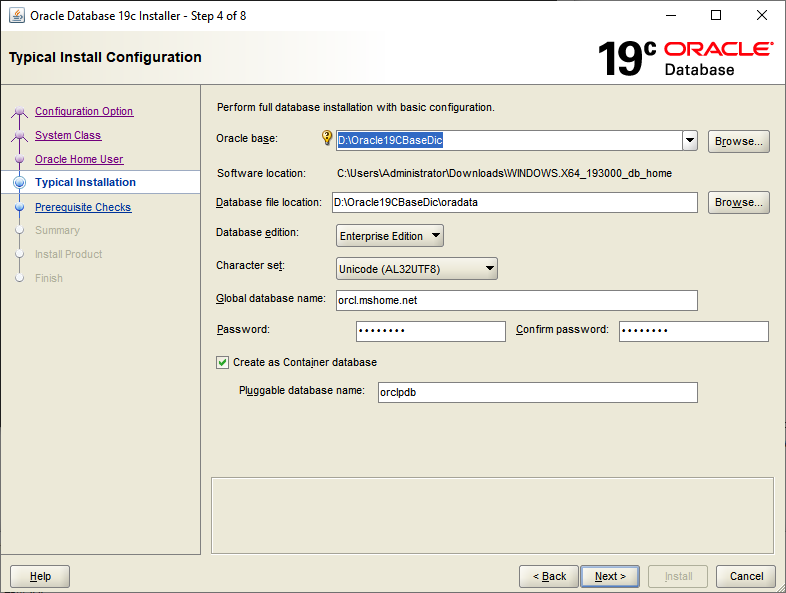Click the empty message panel at bottom
This screenshot has width=786, height=593.
tap(492, 516)
